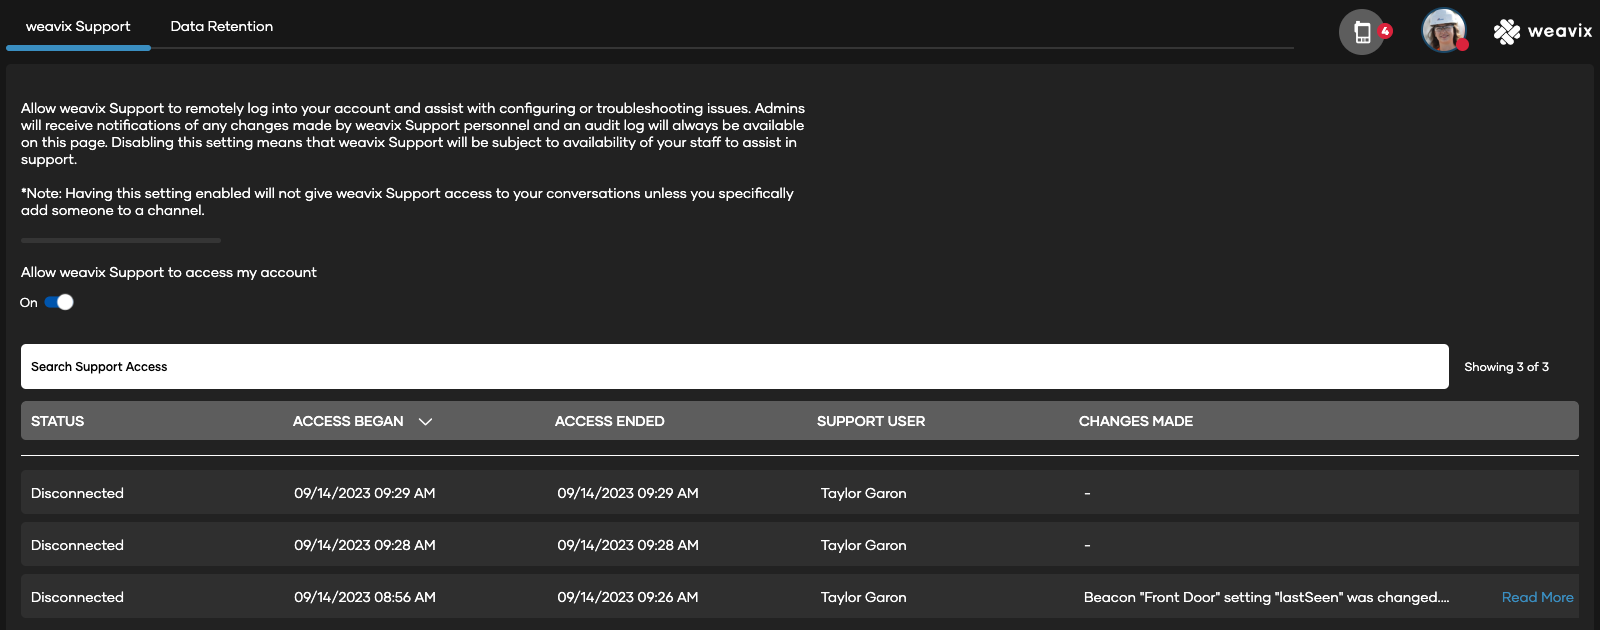Click Read More on Beacon change entry

(1537, 597)
